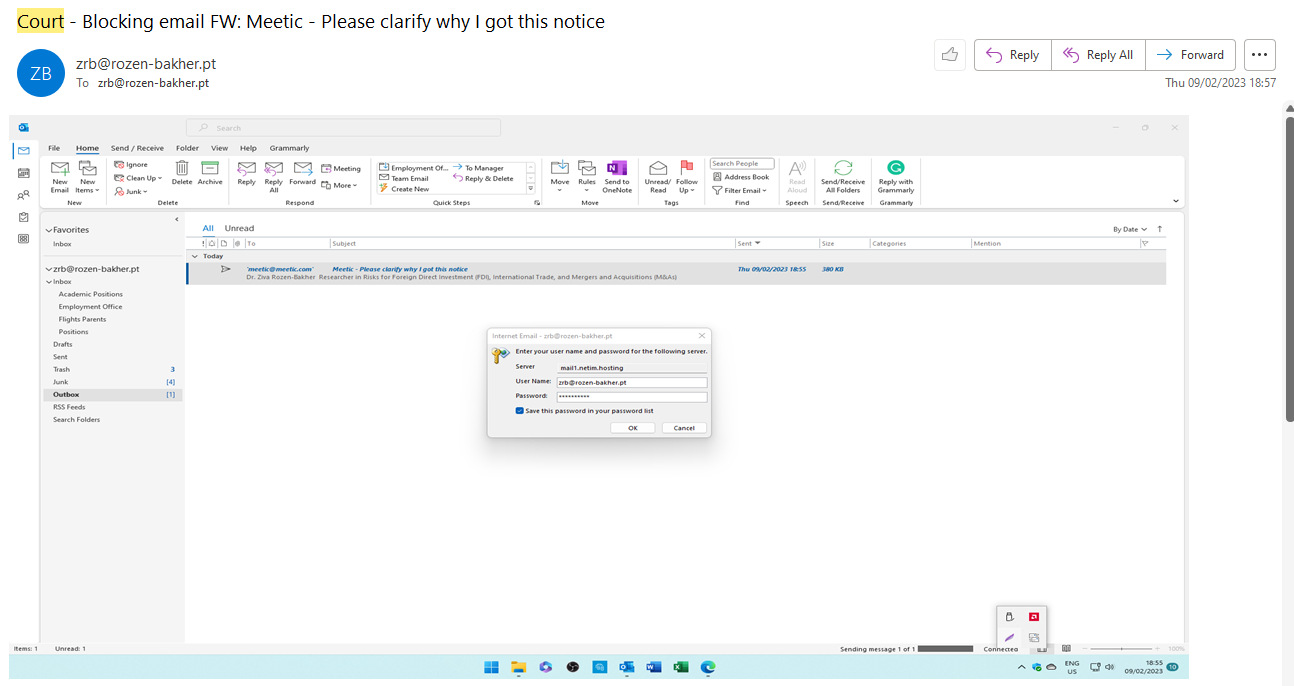Click the top Reply button in email header
1294x686 pixels.
coord(1013,55)
